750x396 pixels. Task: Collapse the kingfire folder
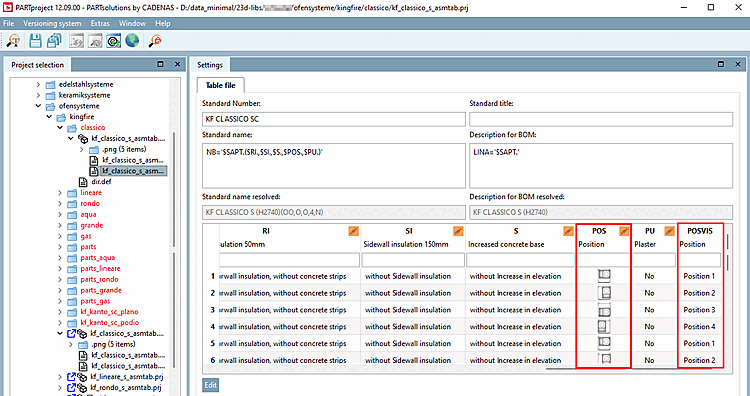[49, 117]
